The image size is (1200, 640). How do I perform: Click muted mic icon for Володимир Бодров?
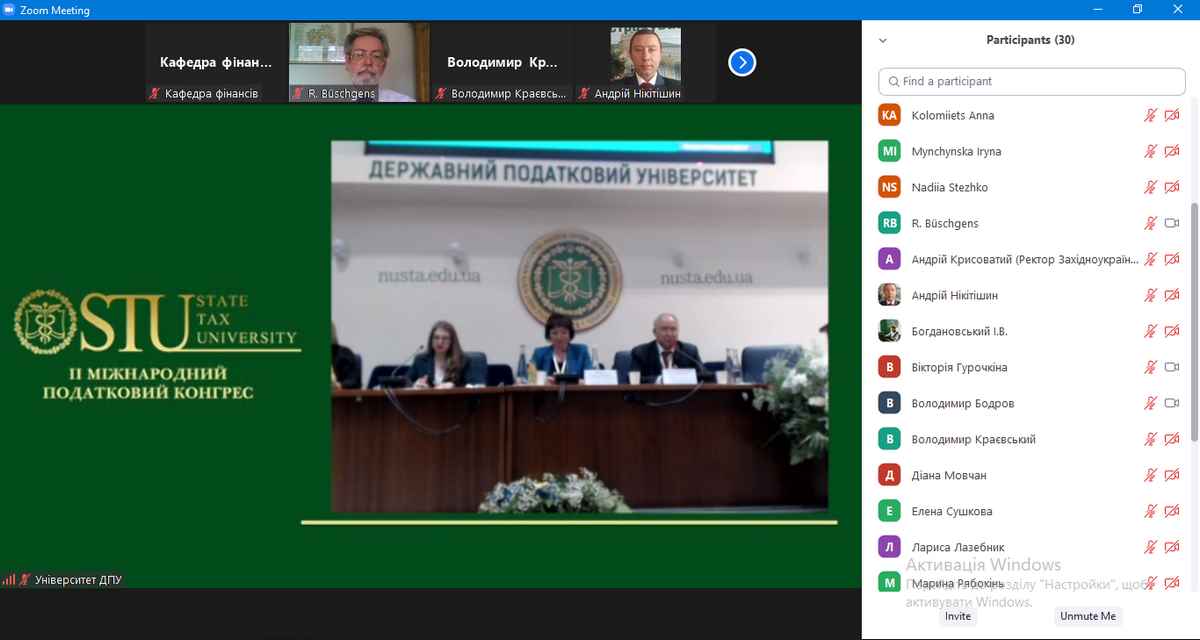click(1150, 404)
